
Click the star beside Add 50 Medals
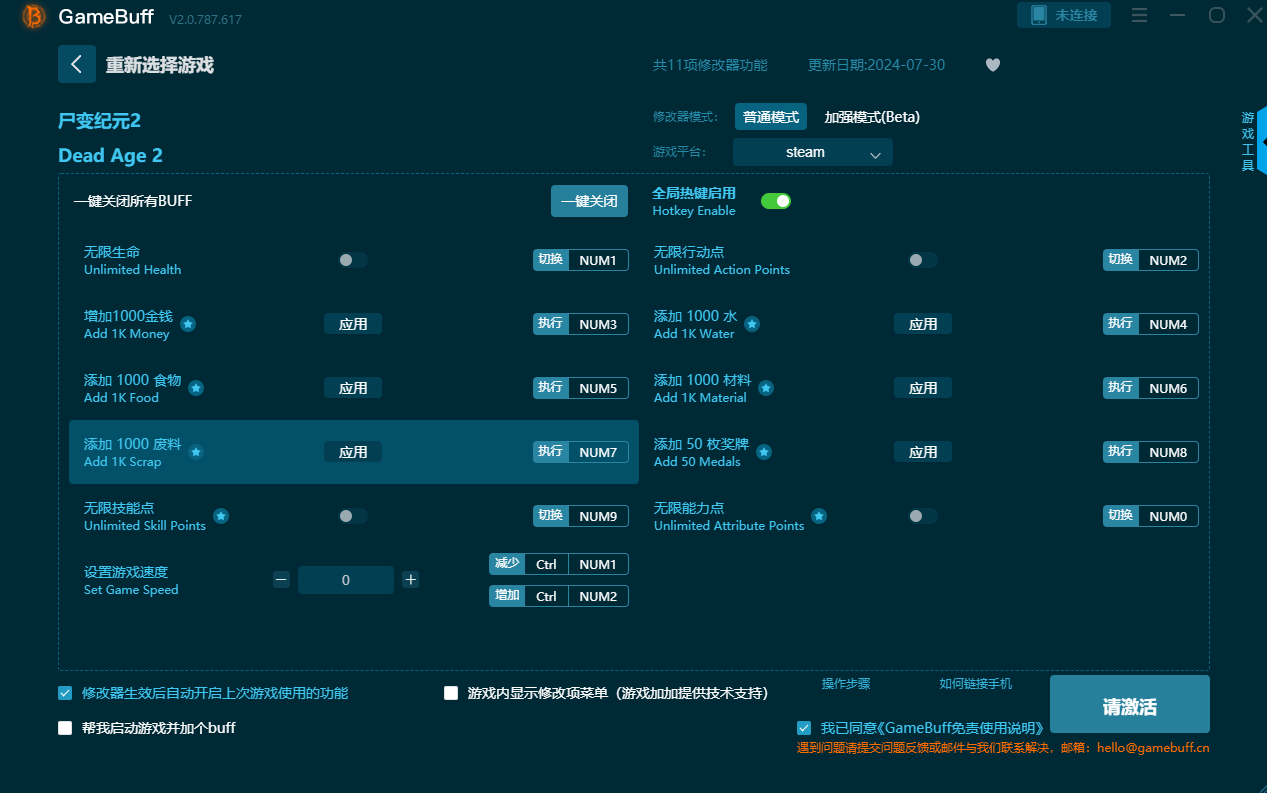[765, 452]
